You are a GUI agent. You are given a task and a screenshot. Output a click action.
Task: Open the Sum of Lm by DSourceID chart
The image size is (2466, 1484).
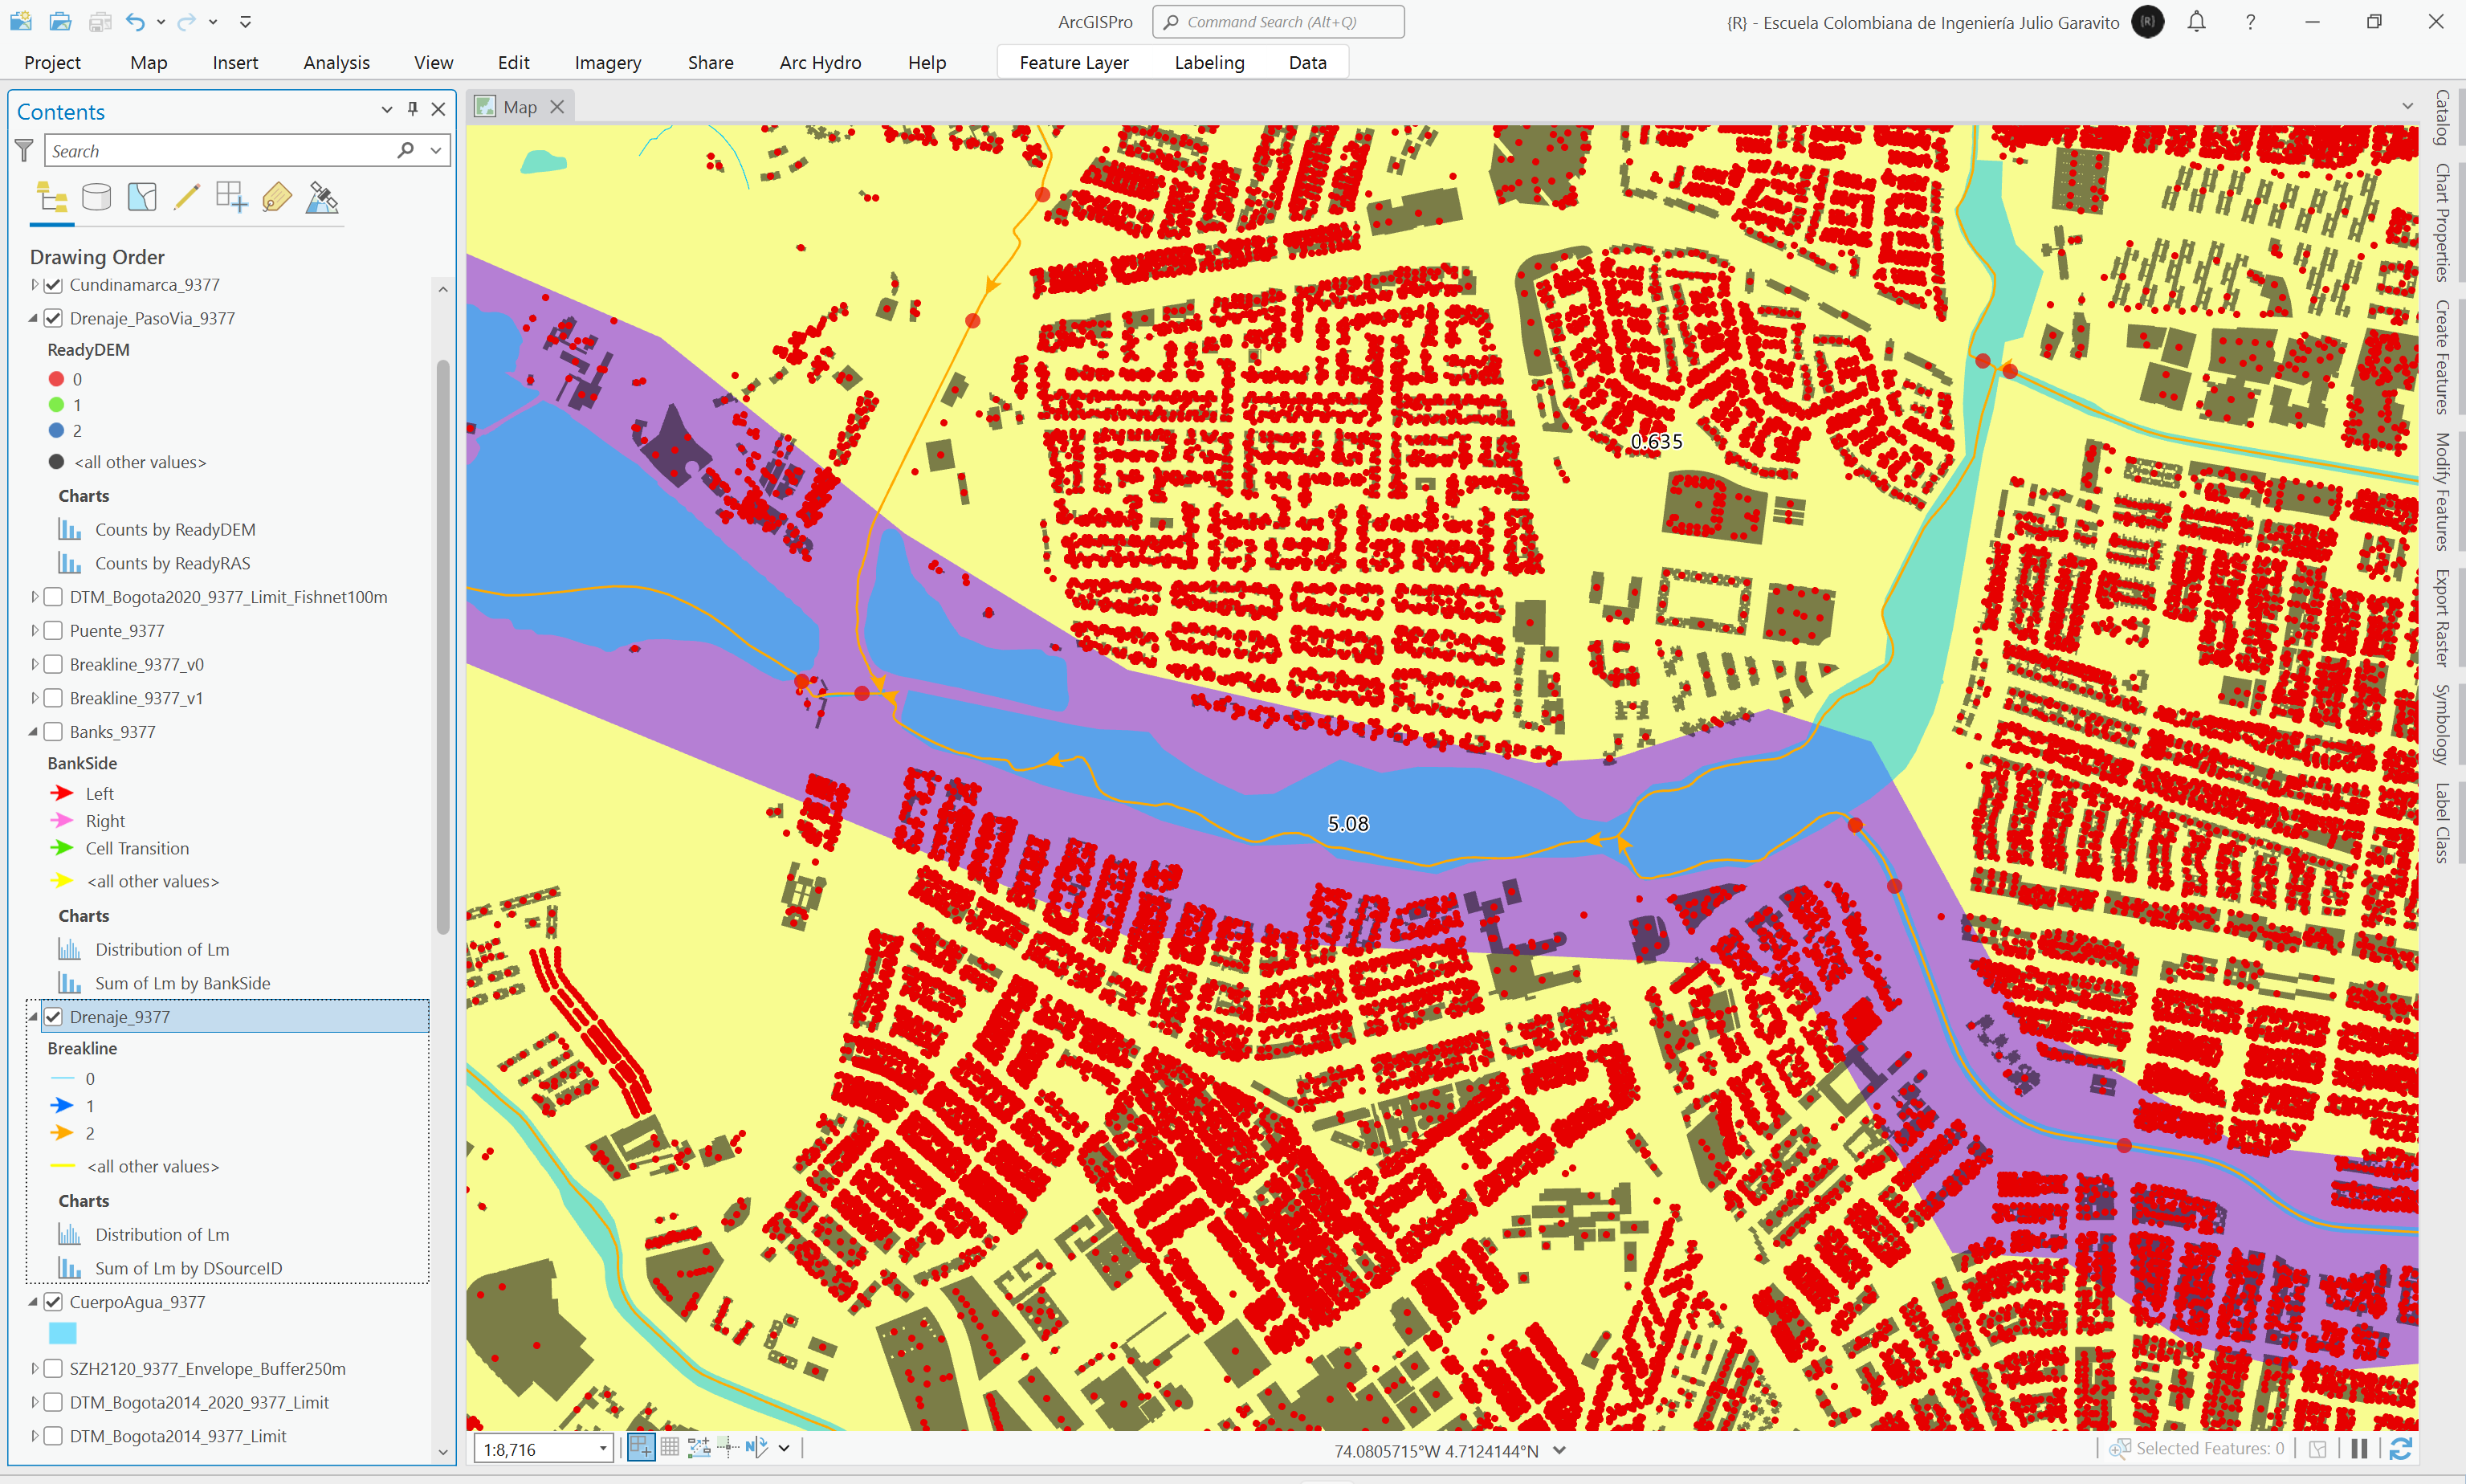(188, 1268)
